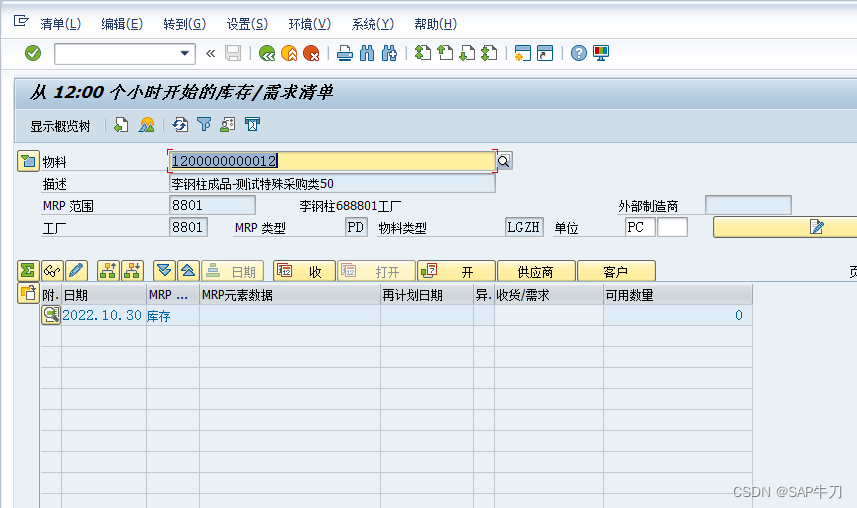Click the 供应商 button

536,271
